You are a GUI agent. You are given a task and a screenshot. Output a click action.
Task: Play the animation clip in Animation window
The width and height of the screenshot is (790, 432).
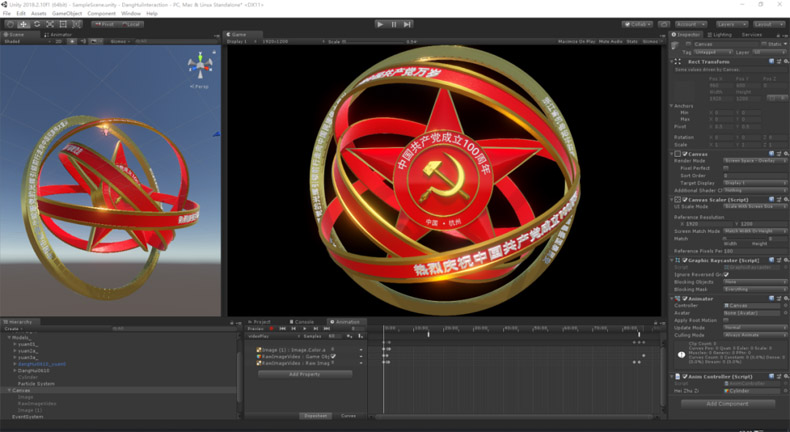point(305,329)
